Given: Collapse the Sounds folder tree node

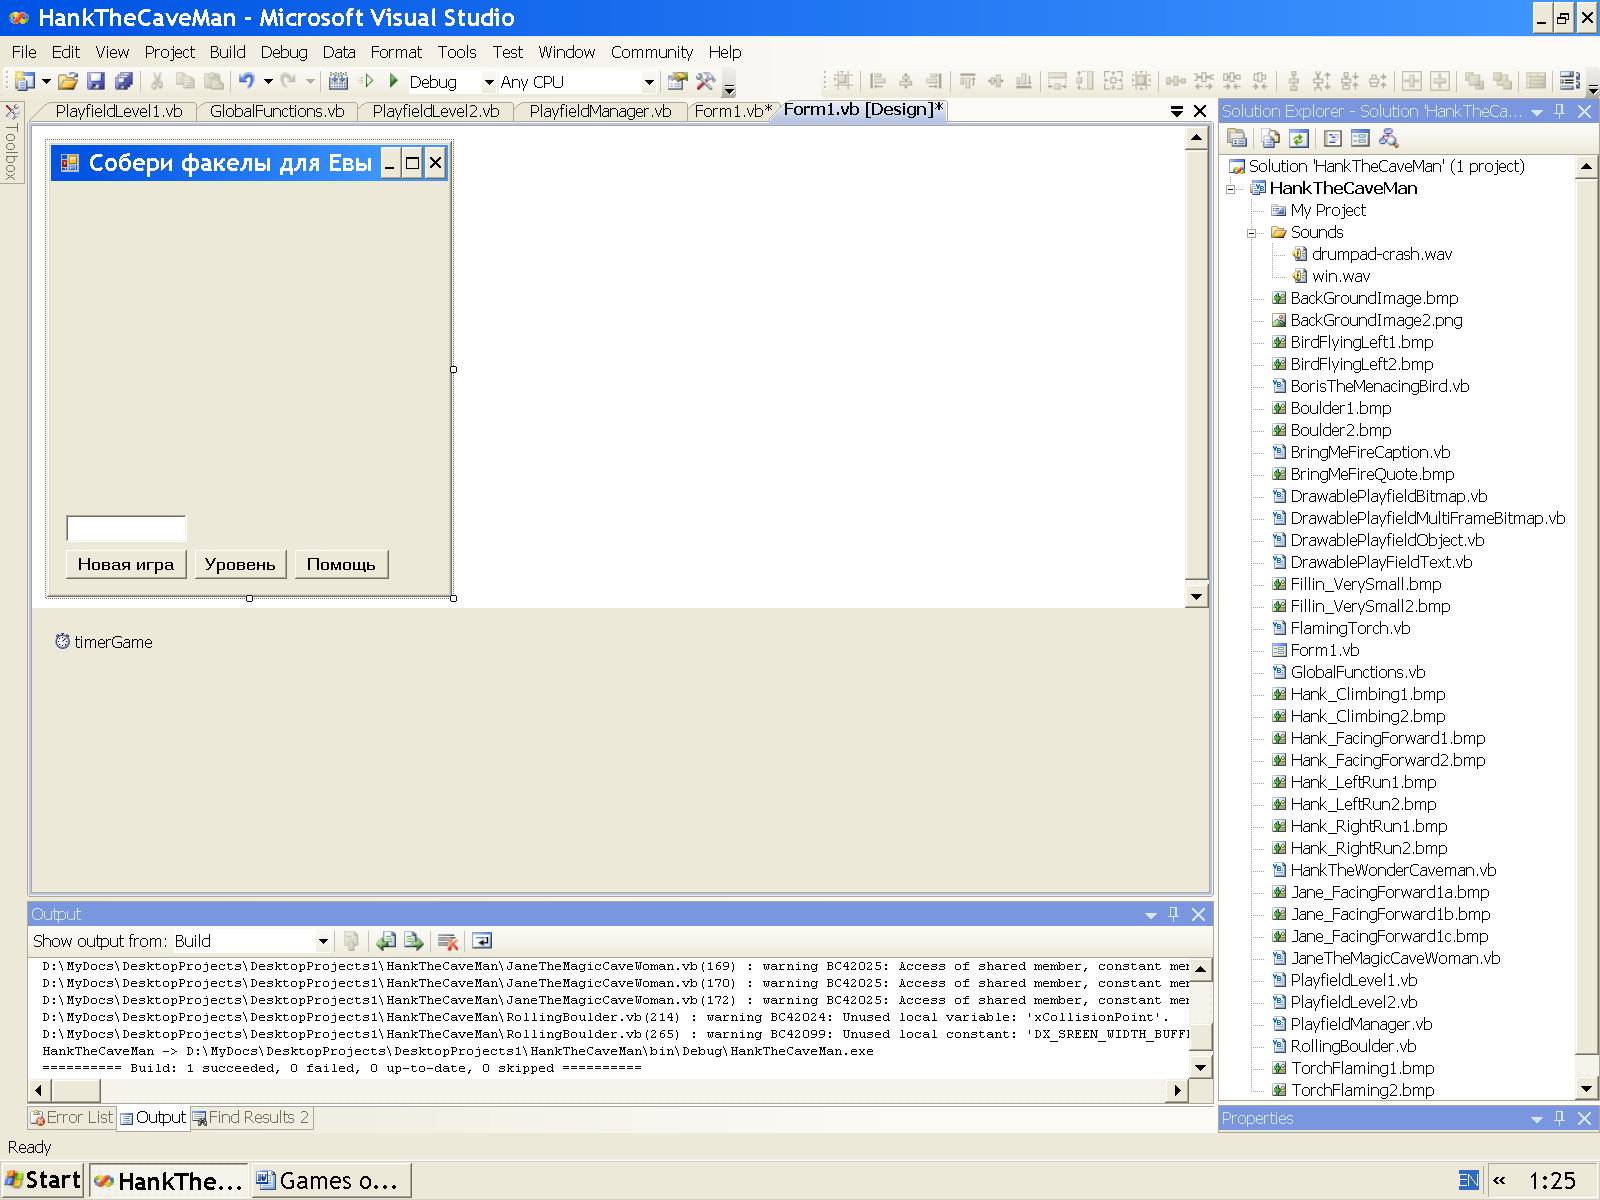Looking at the screenshot, I should pos(1252,233).
